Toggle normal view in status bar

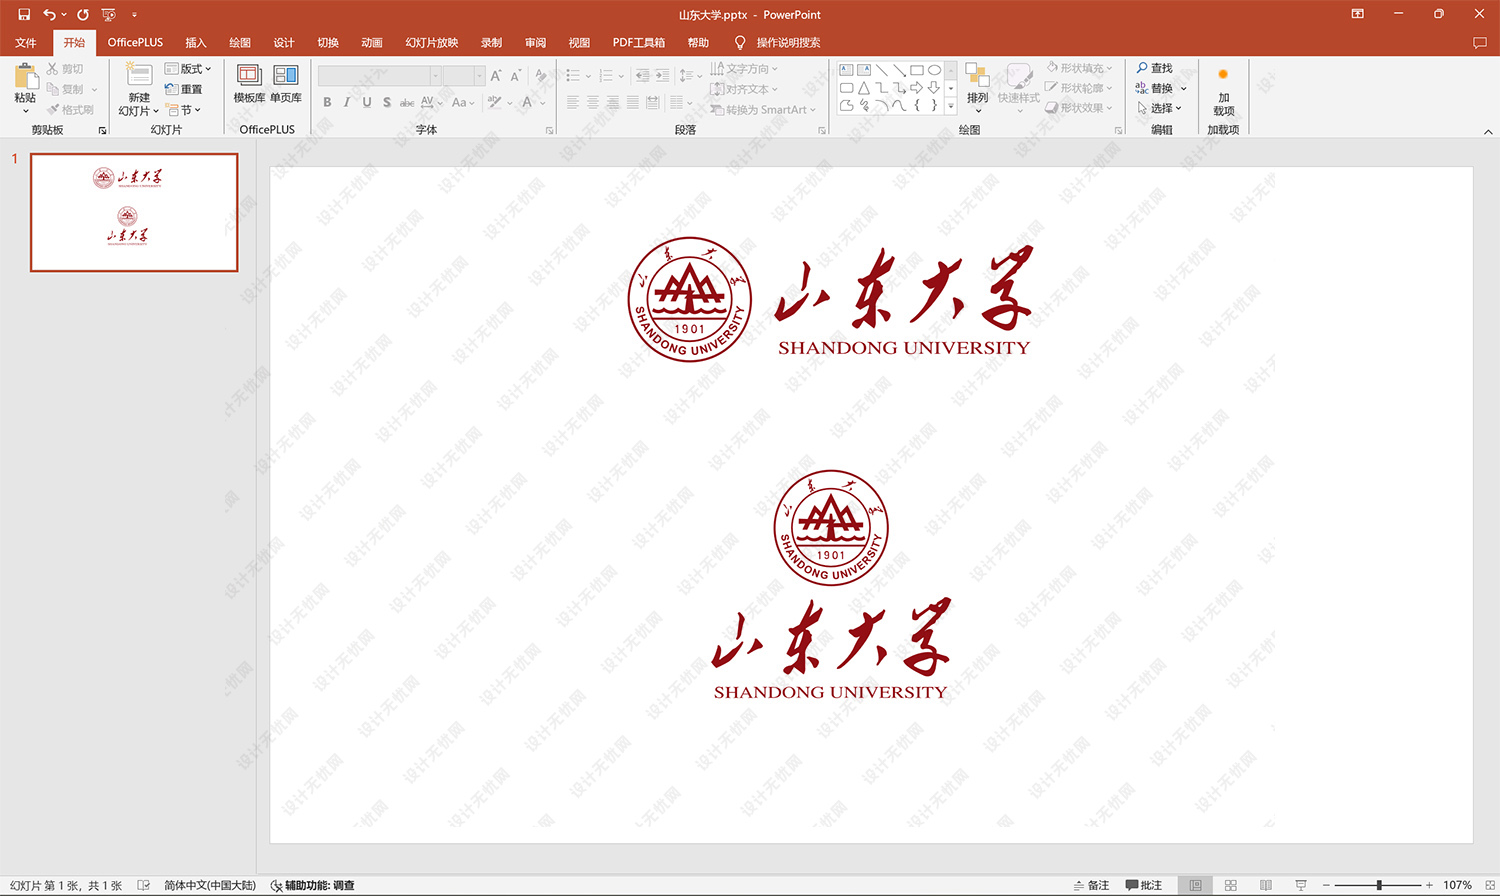[x=1195, y=885]
